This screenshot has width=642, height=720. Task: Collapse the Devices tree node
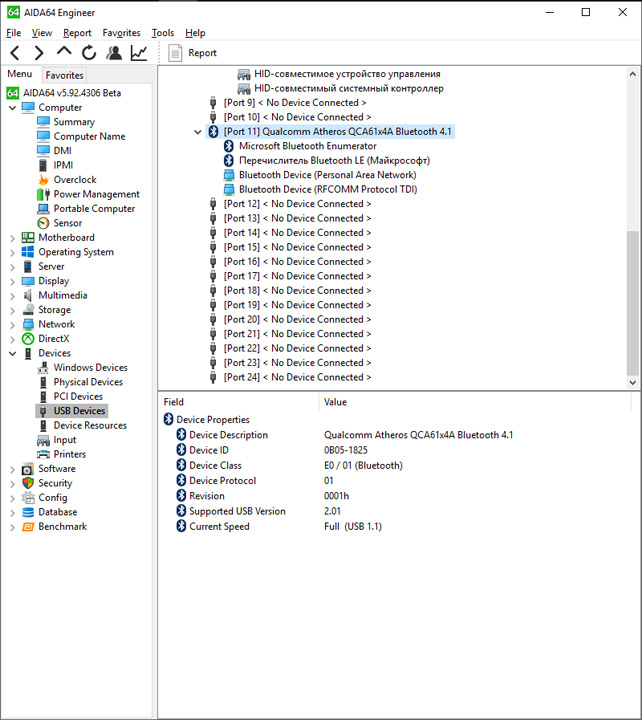12,354
